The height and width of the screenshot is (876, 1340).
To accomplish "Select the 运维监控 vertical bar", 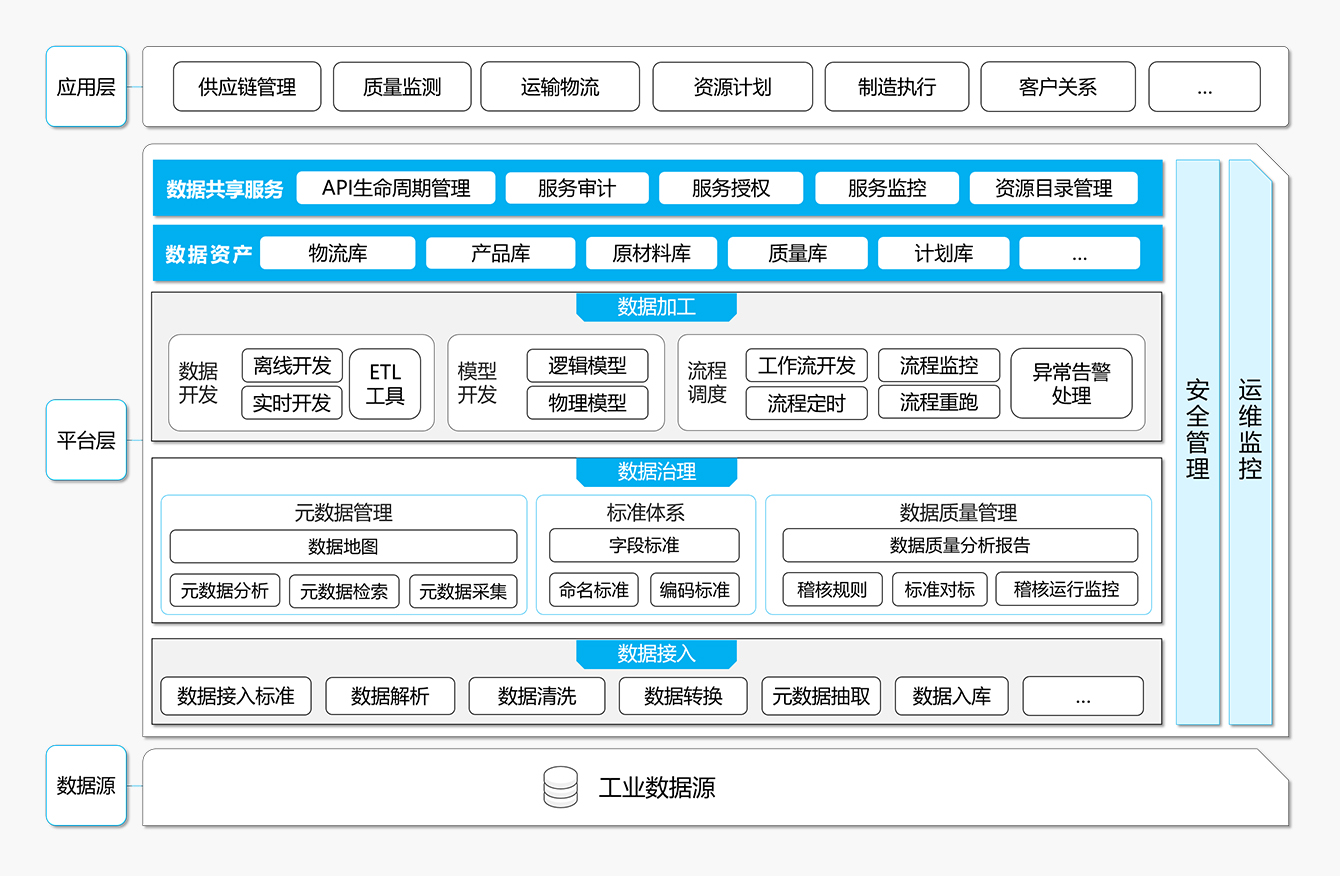I will [x=1250, y=442].
